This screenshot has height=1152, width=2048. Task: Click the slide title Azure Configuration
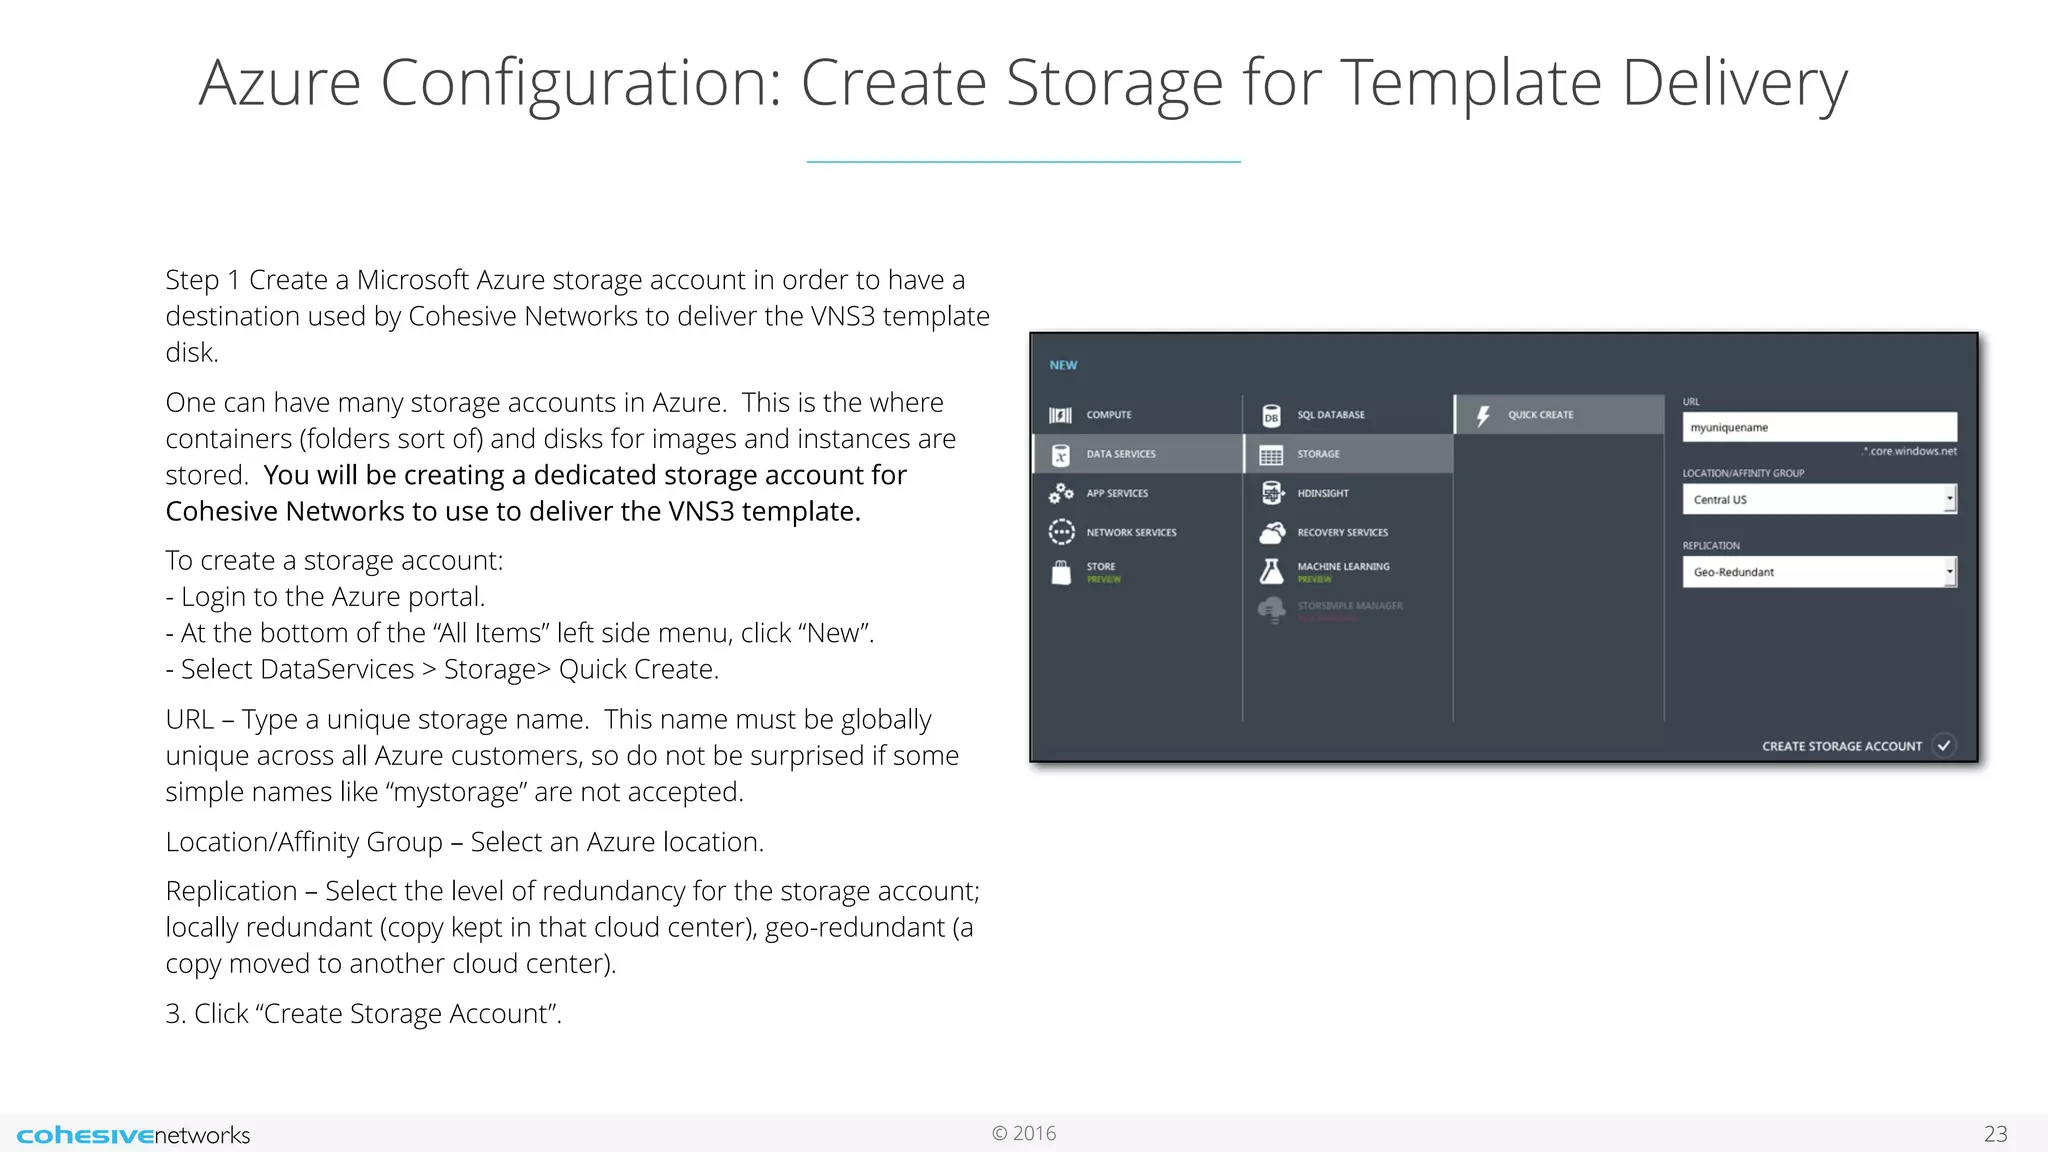1023,82
